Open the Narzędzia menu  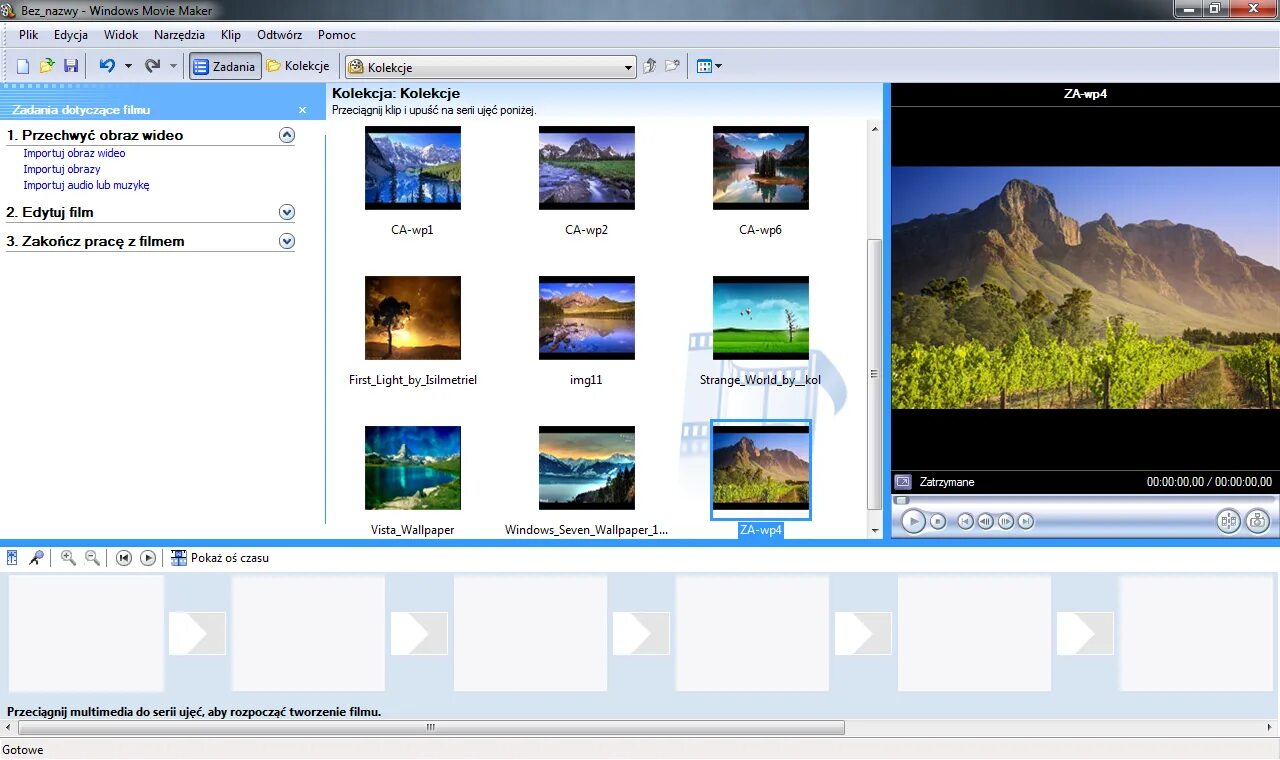(179, 34)
